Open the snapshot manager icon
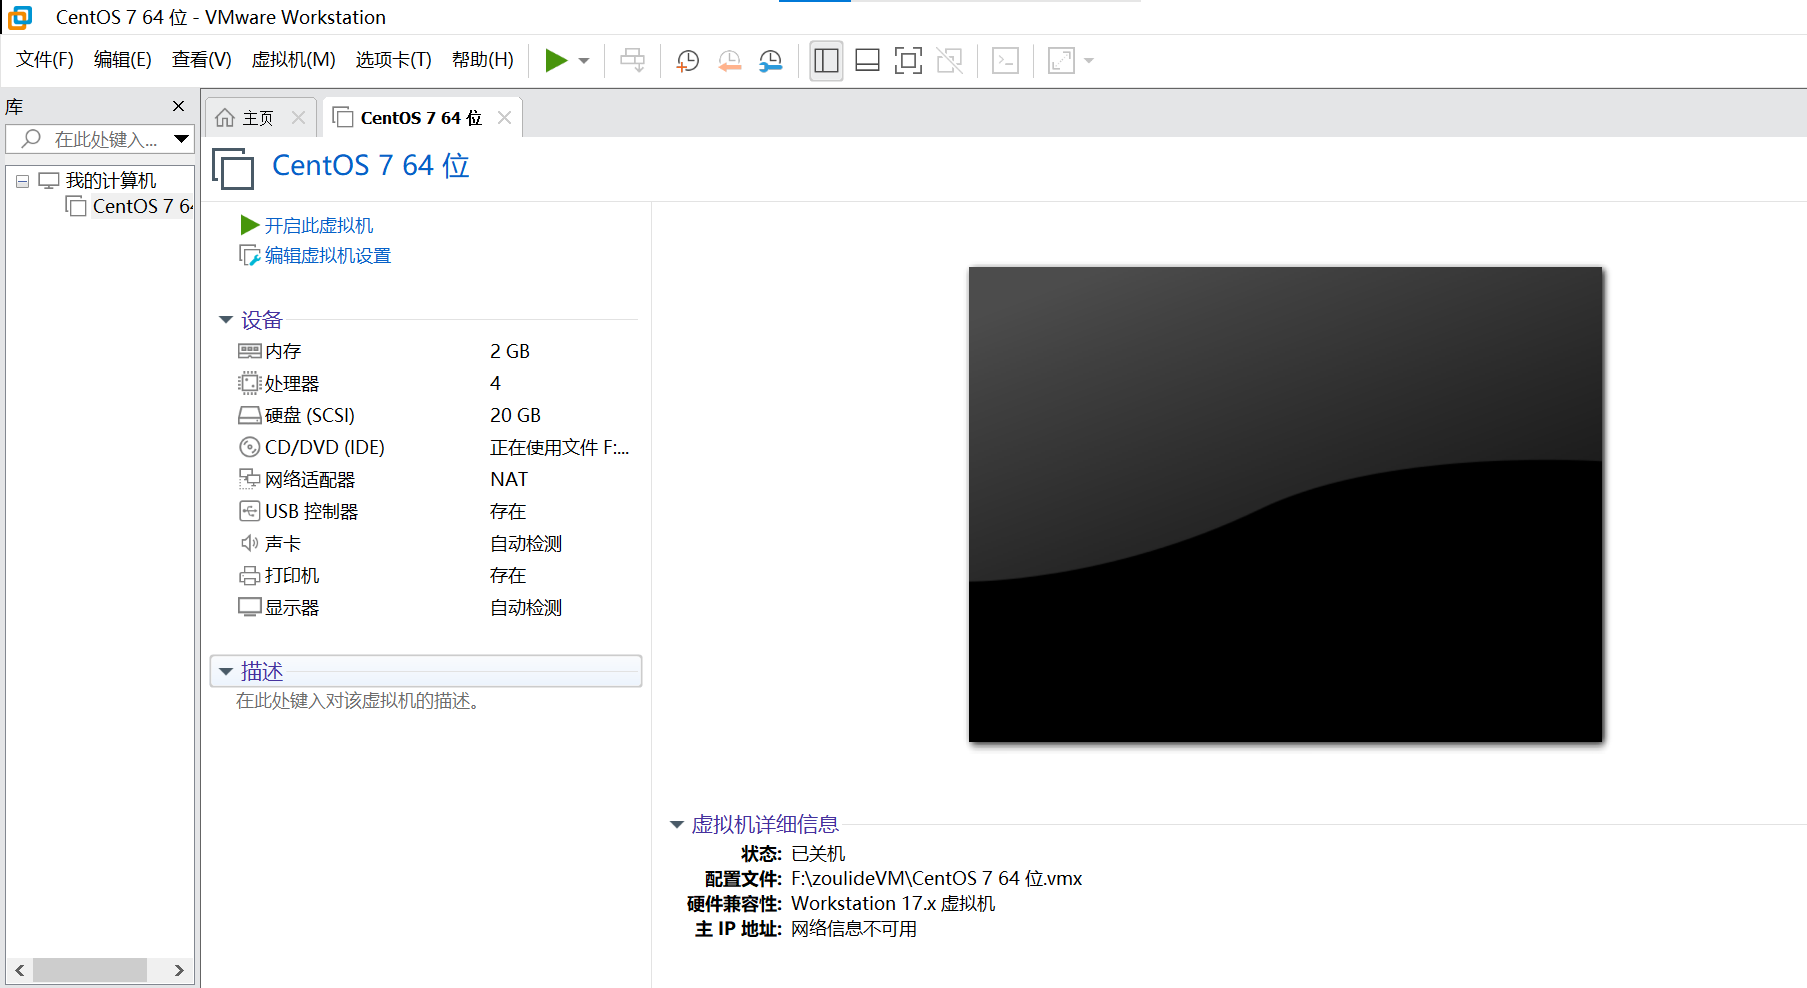This screenshot has height=988, width=1807. pos(771,61)
